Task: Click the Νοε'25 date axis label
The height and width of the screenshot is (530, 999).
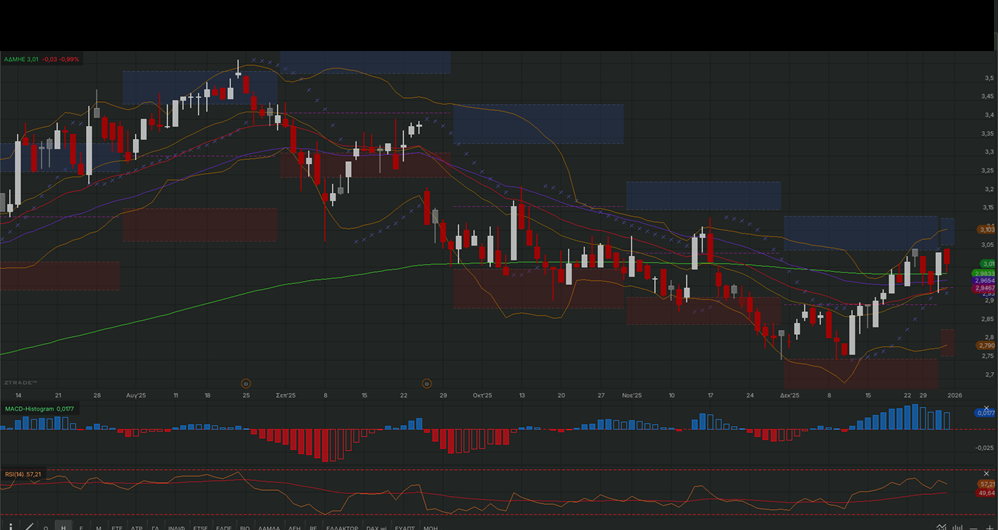Action: [631, 396]
